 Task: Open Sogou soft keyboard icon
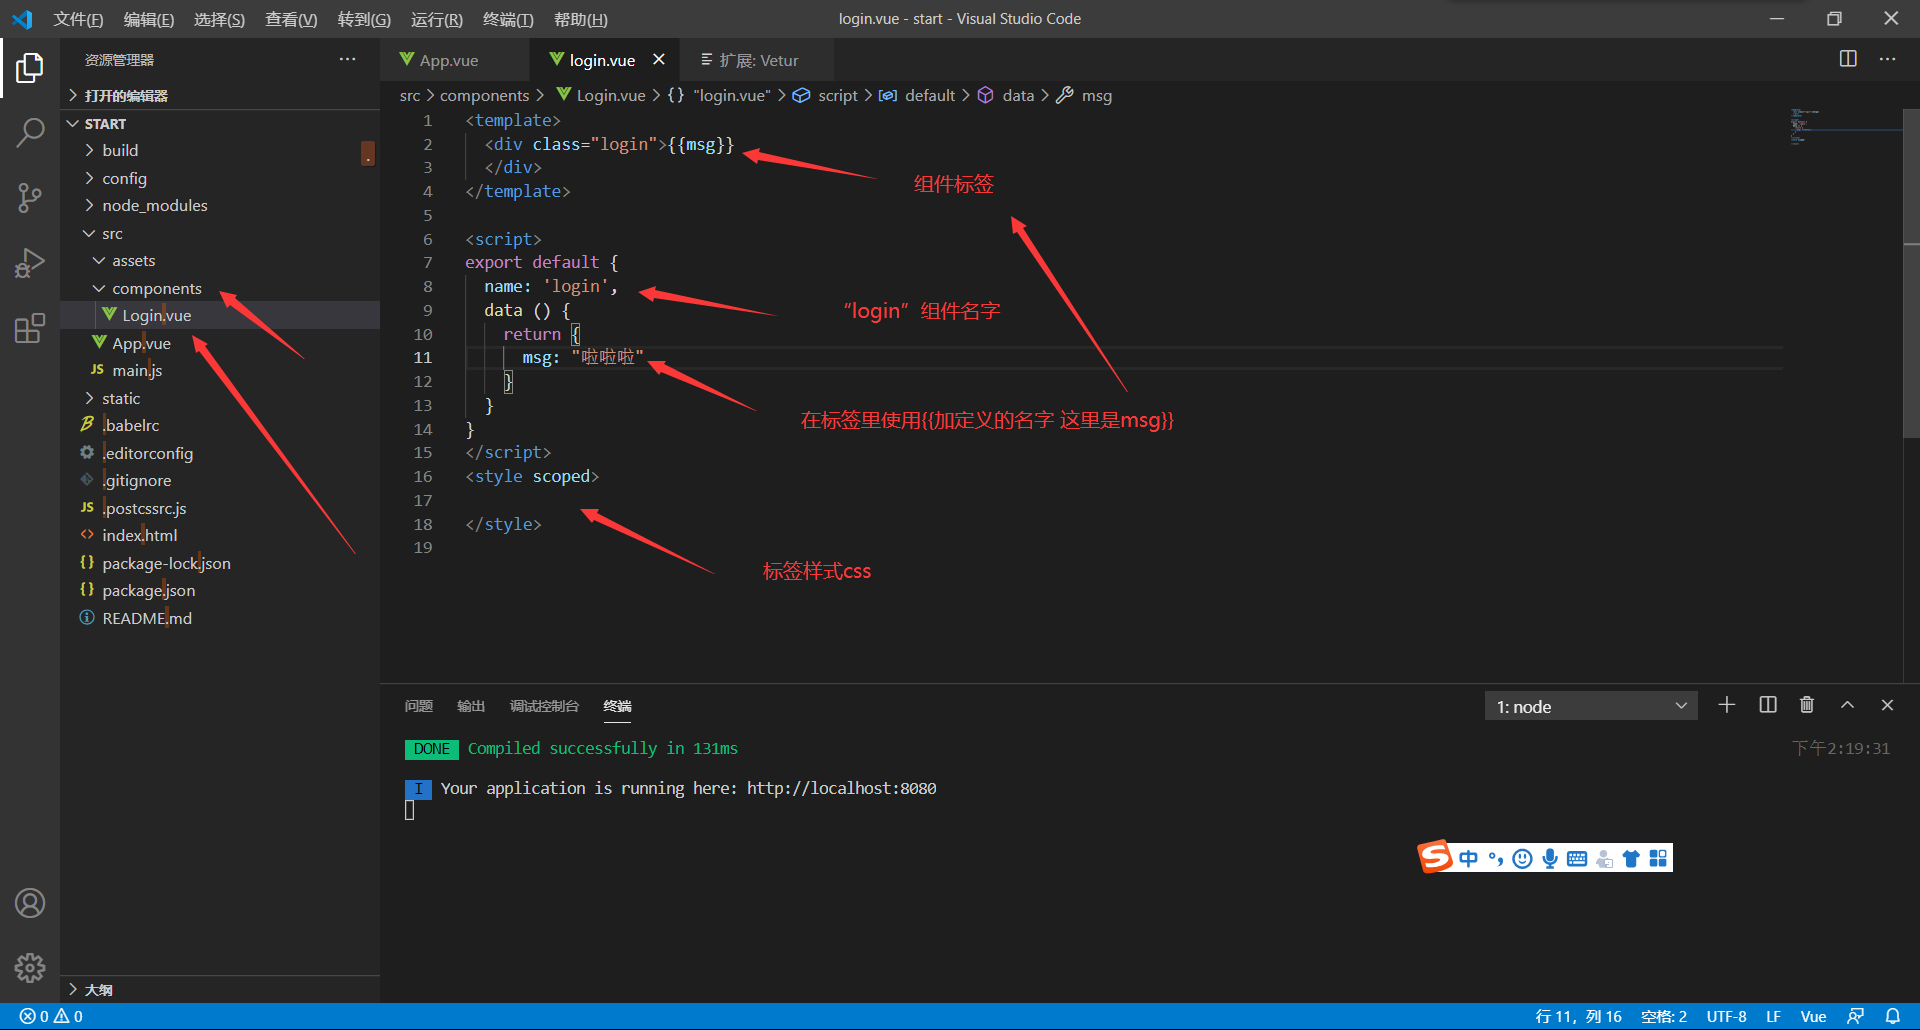tap(1577, 858)
